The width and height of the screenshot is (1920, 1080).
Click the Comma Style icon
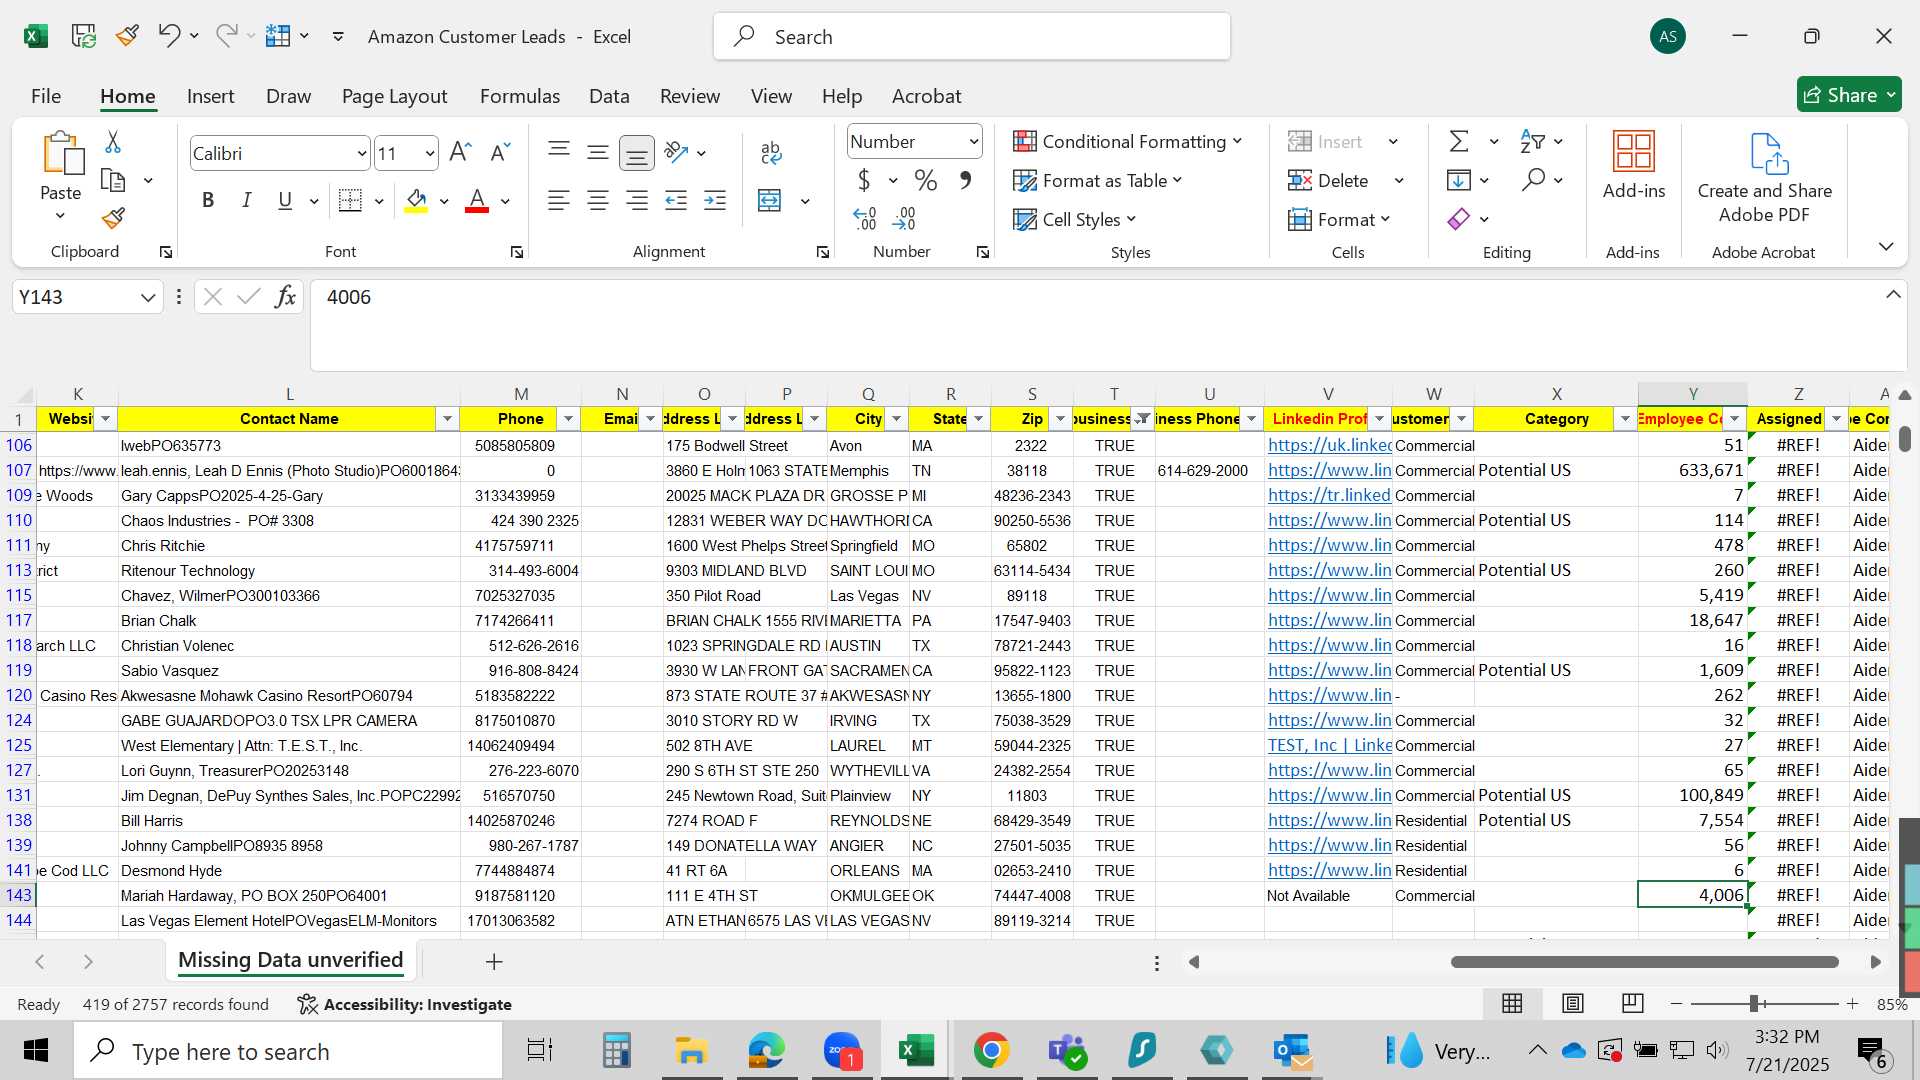pos(966,180)
